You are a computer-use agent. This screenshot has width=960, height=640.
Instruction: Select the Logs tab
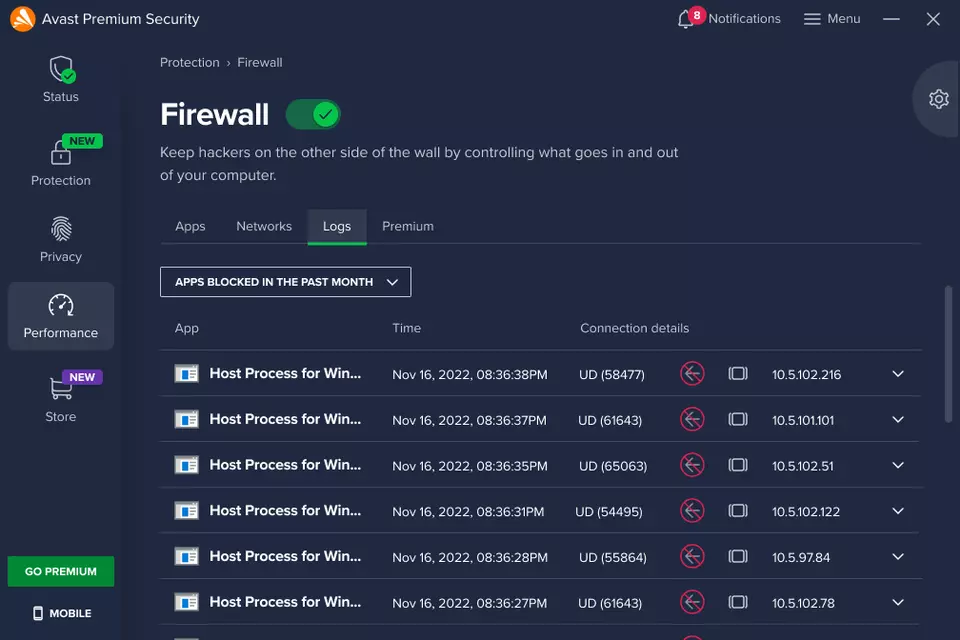pyautogui.click(x=337, y=227)
